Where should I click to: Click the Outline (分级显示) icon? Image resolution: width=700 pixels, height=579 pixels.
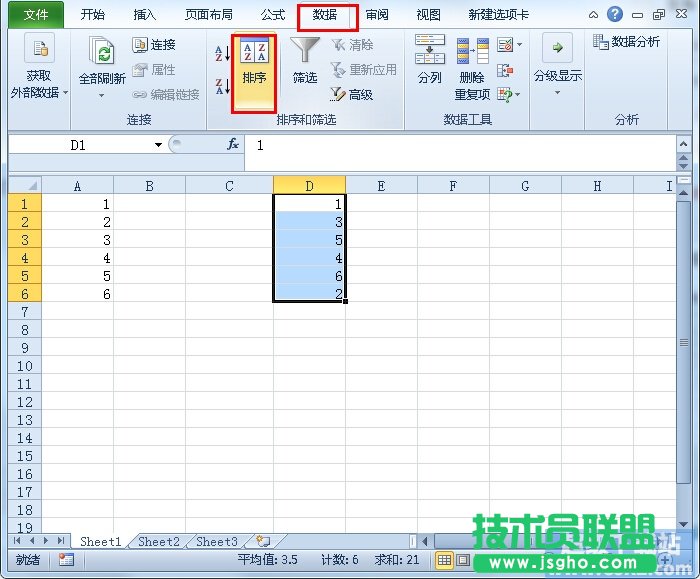tap(558, 48)
